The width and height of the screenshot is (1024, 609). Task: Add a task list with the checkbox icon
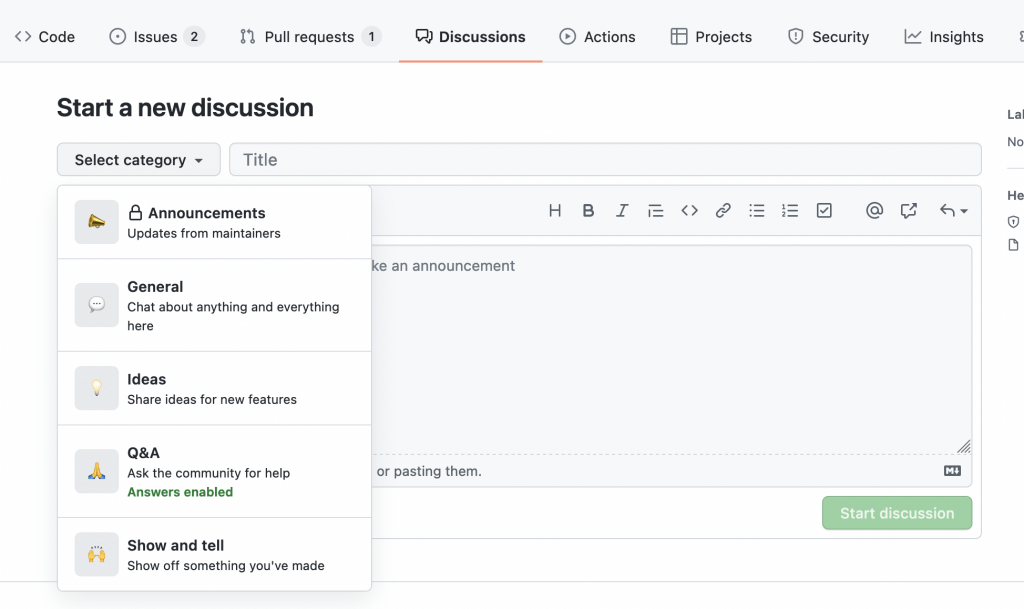[824, 210]
